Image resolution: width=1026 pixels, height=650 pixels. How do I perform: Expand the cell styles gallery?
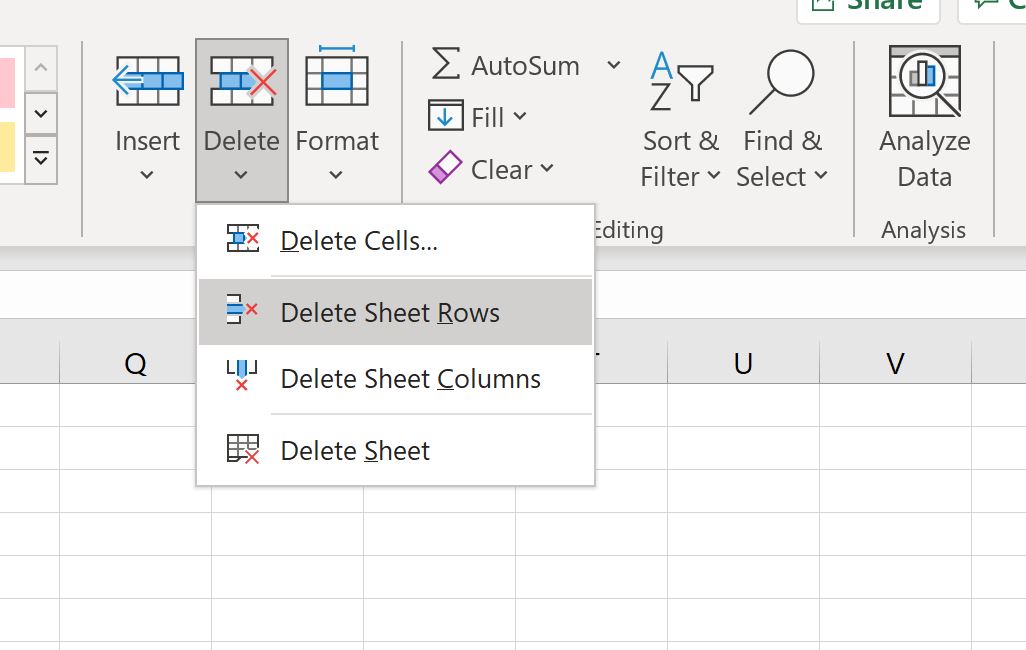41,158
